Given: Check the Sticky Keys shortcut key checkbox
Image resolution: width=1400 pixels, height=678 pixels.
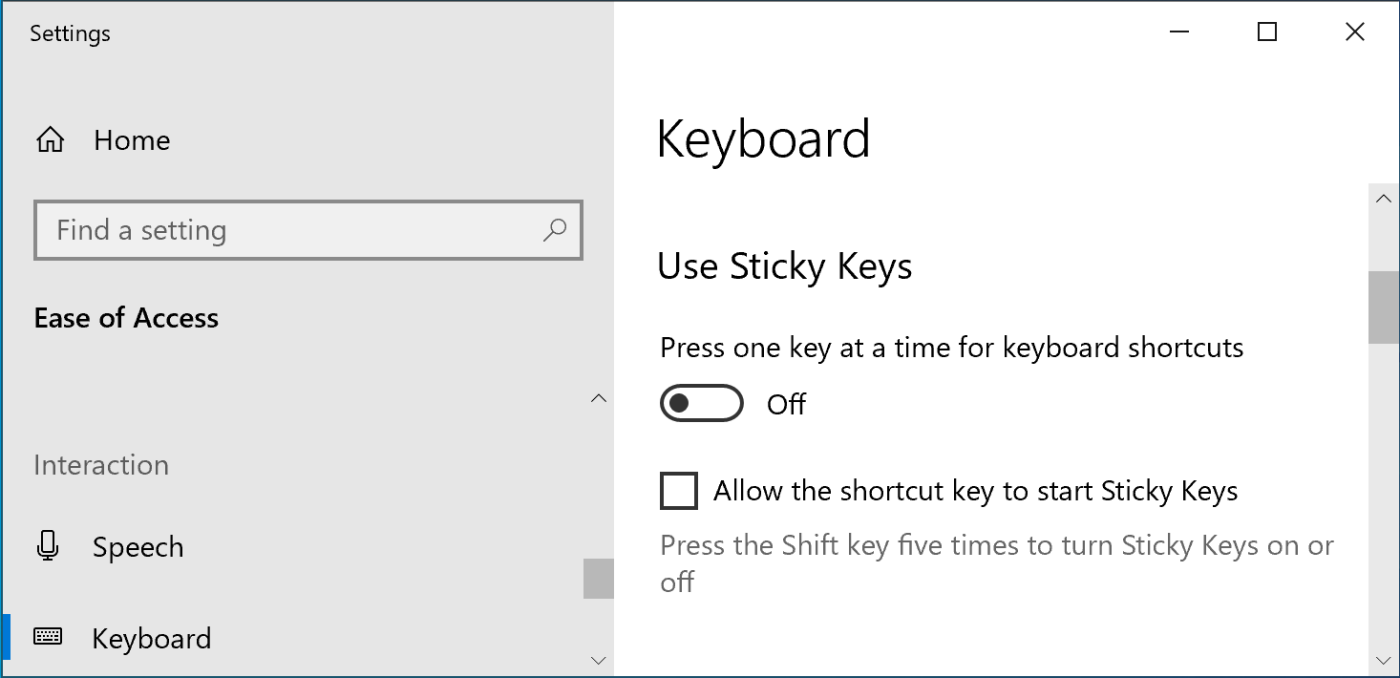Looking at the screenshot, I should [679, 491].
